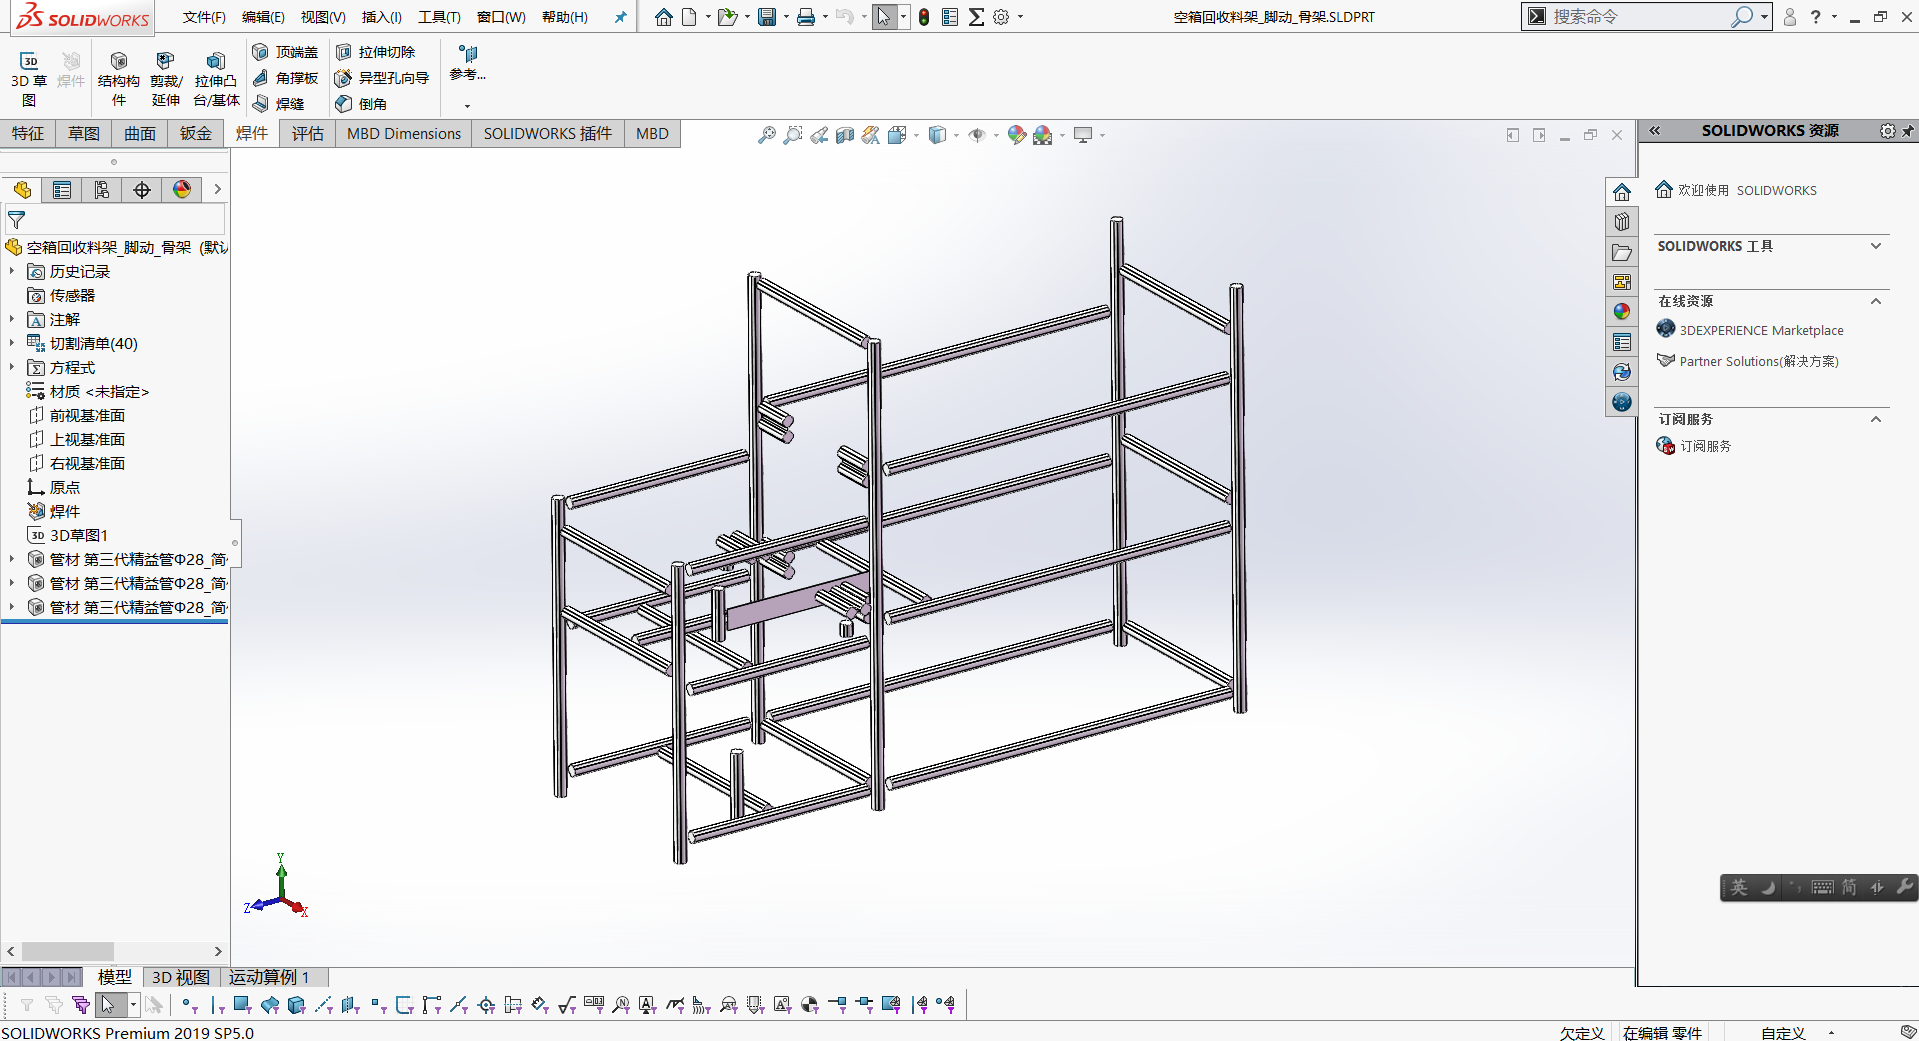The image size is (1919, 1041).
Task: Open the 插入(I) menu
Action: coord(381,17)
